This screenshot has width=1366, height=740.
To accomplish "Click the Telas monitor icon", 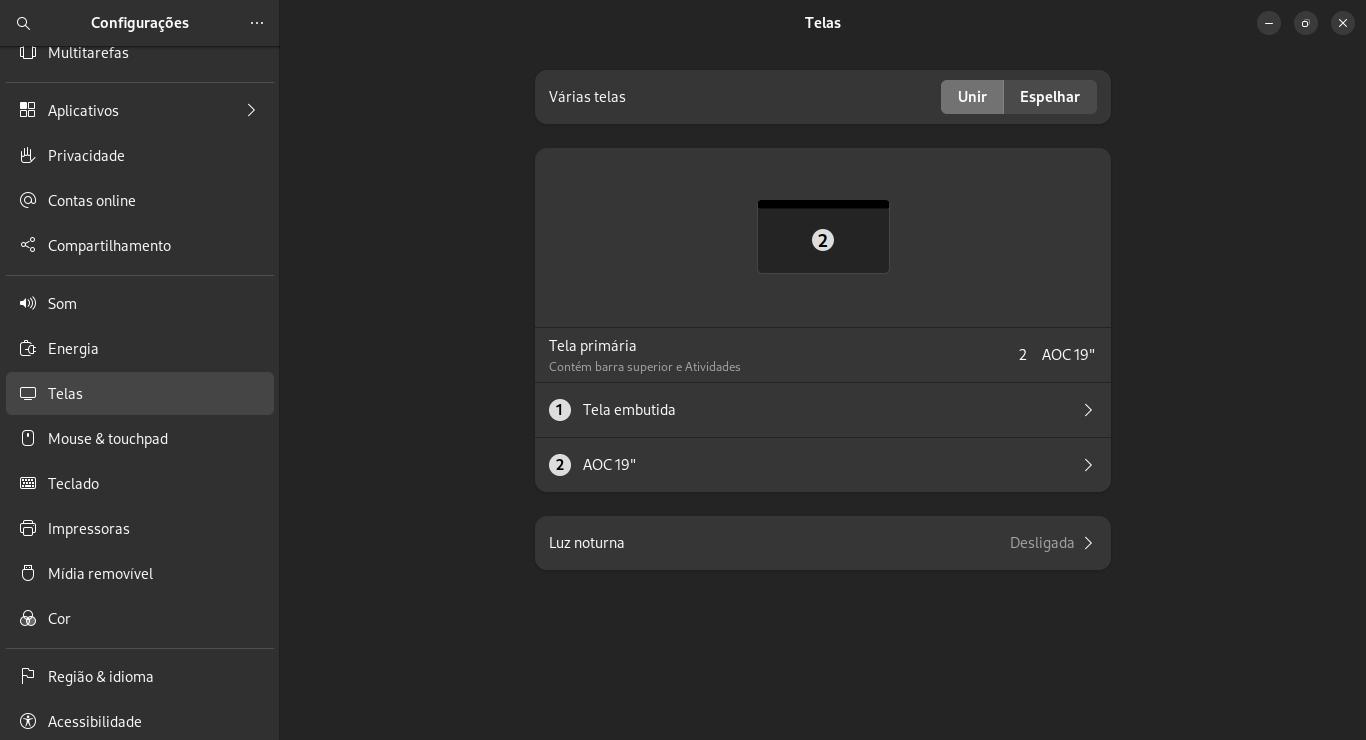I will pyautogui.click(x=28, y=394).
